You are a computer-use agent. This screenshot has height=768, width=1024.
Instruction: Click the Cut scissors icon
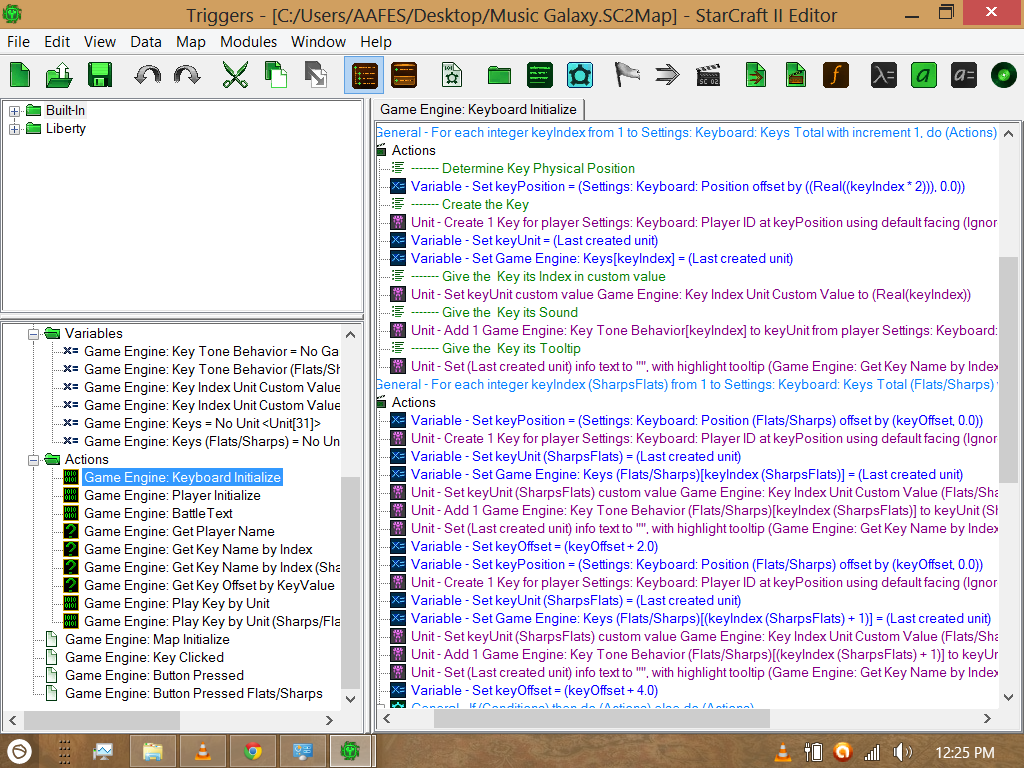235,75
